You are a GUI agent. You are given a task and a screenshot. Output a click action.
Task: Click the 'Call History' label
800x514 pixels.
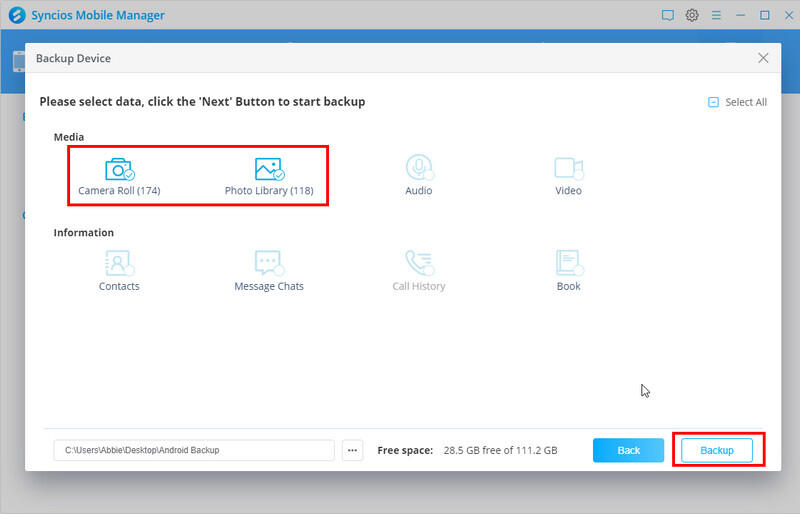point(419,286)
